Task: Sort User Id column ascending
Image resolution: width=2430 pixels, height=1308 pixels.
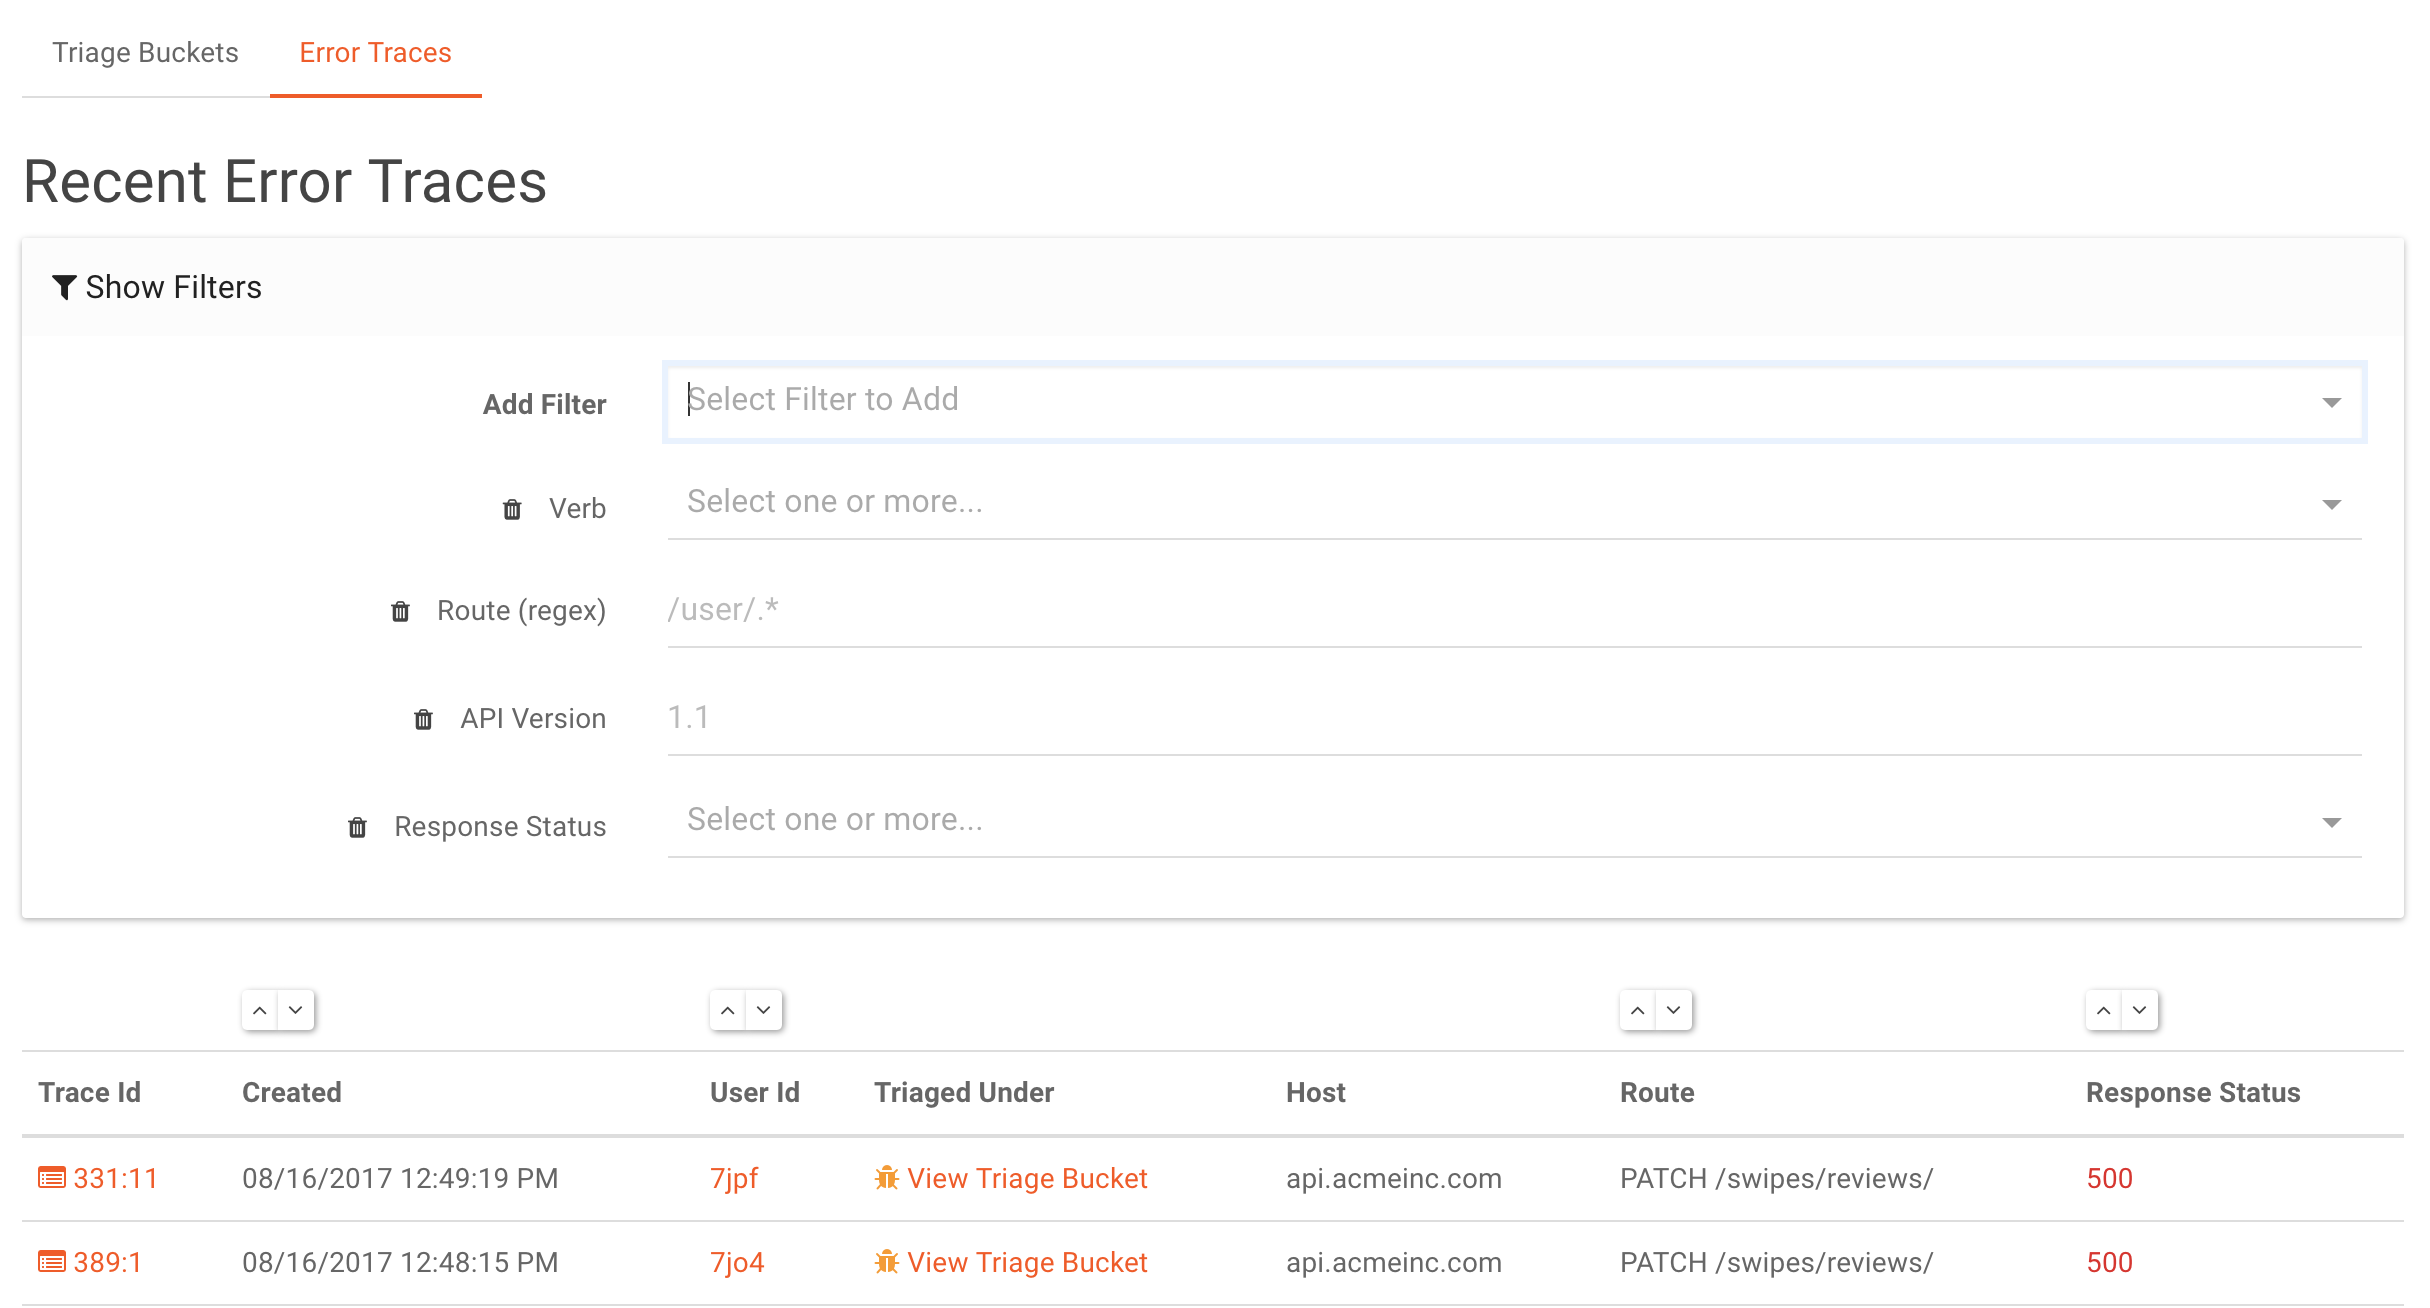Action: [728, 1010]
